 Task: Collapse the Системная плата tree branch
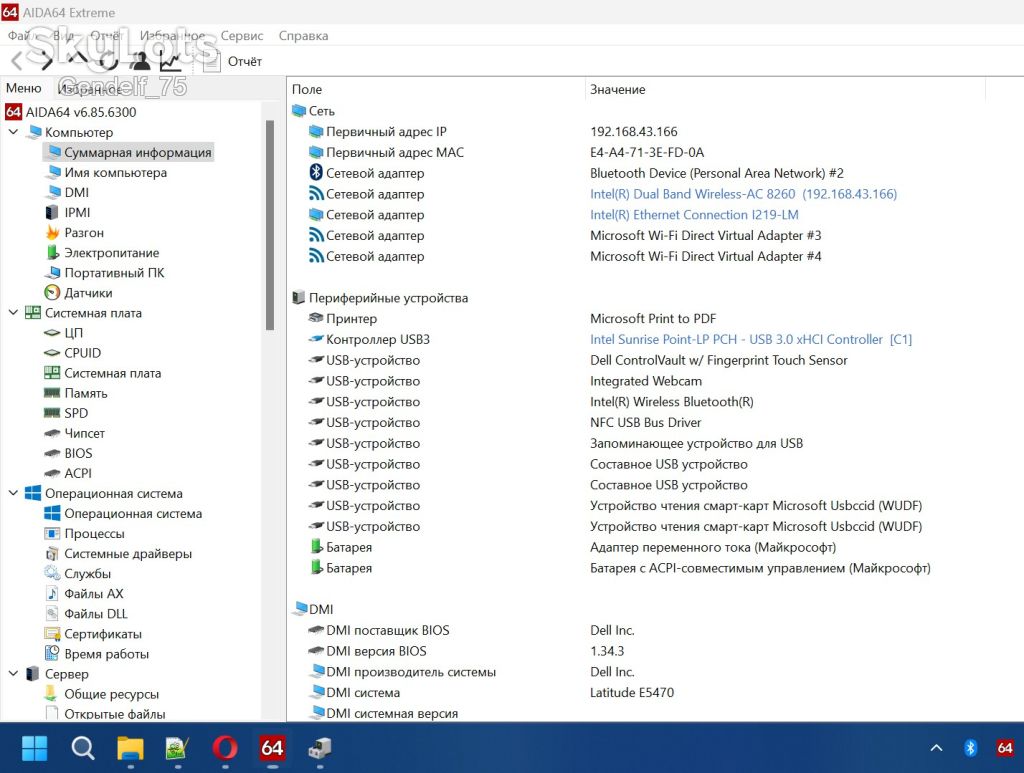(x=13, y=313)
